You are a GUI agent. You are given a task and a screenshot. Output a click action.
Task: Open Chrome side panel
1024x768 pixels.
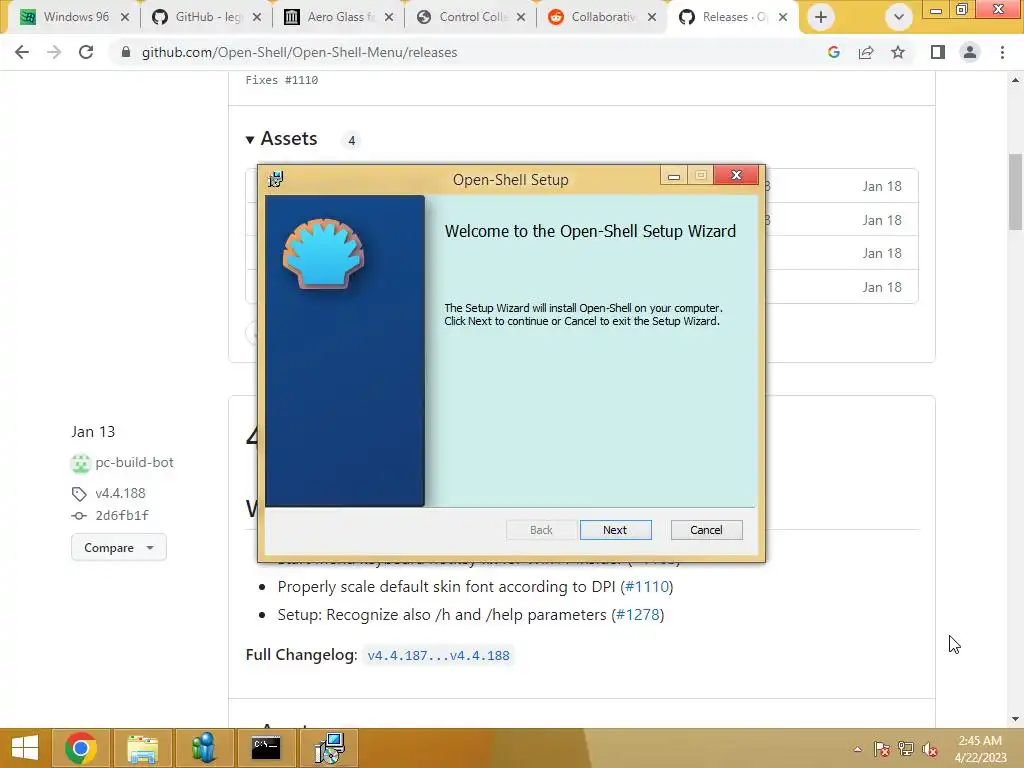[938, 52]
